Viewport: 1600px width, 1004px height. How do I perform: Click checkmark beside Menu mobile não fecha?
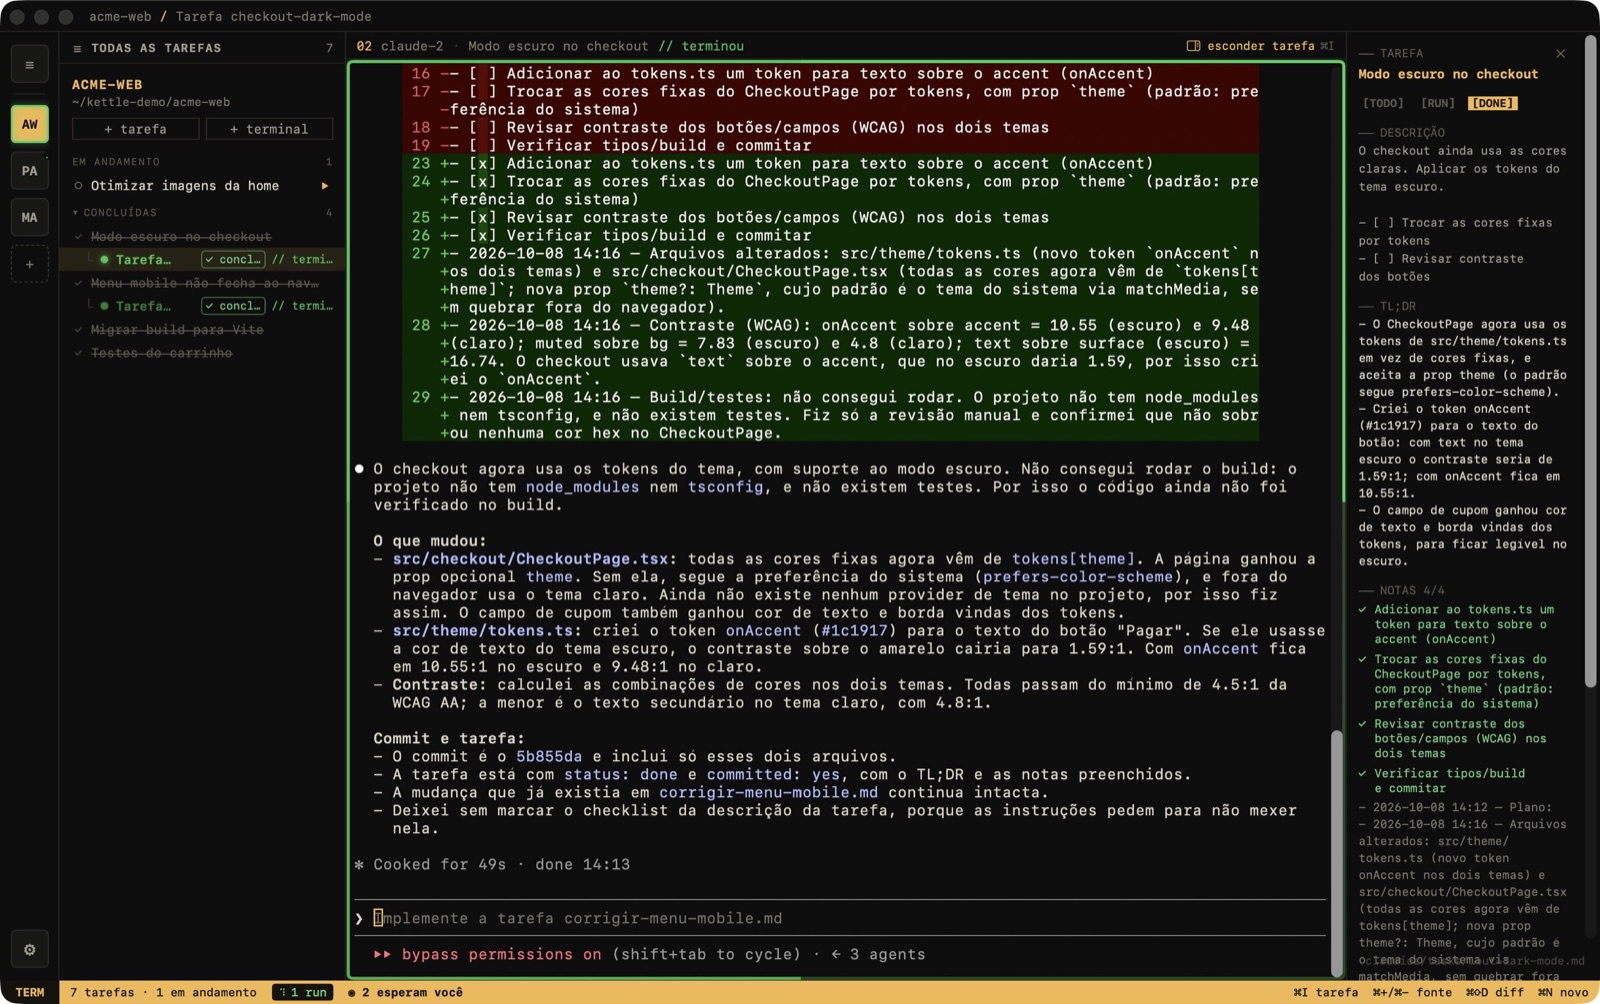pyautogui.click(x=78, y=283)
